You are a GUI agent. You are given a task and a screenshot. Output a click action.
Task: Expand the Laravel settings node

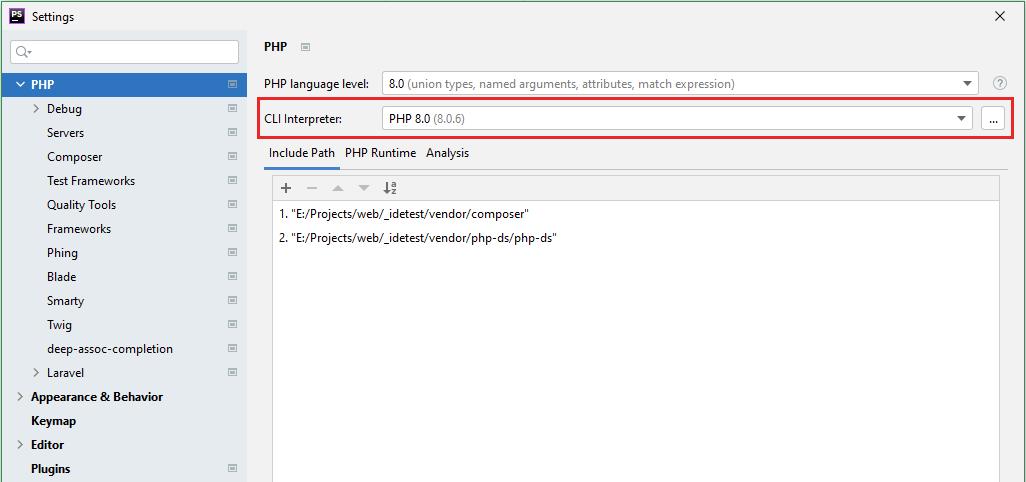tap(36, 373)
